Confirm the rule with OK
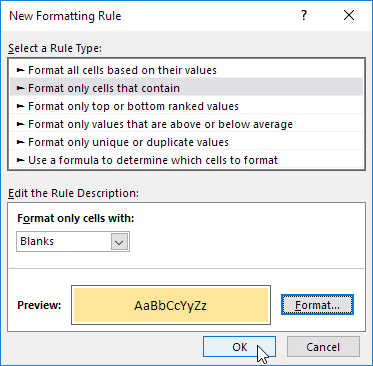 (239, 347)
